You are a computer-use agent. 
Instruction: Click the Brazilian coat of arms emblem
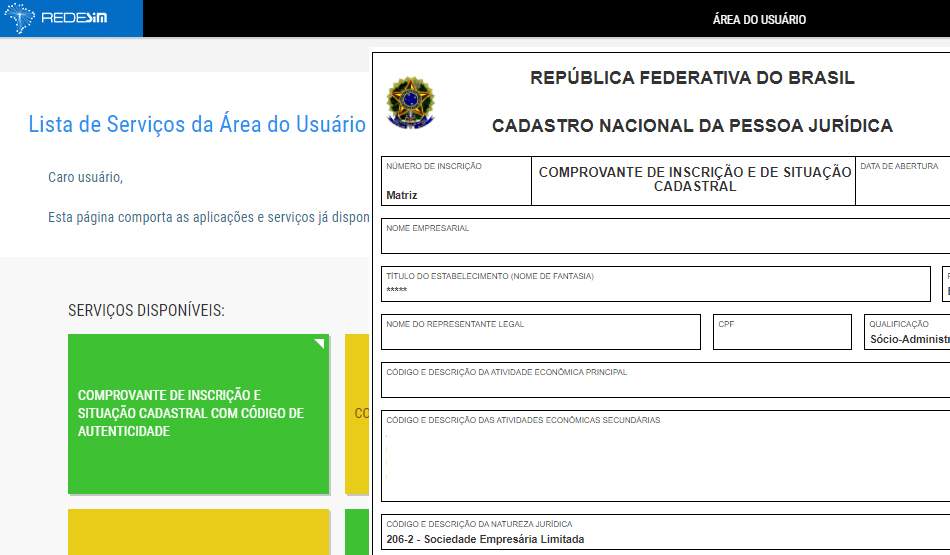coord(410,102)
